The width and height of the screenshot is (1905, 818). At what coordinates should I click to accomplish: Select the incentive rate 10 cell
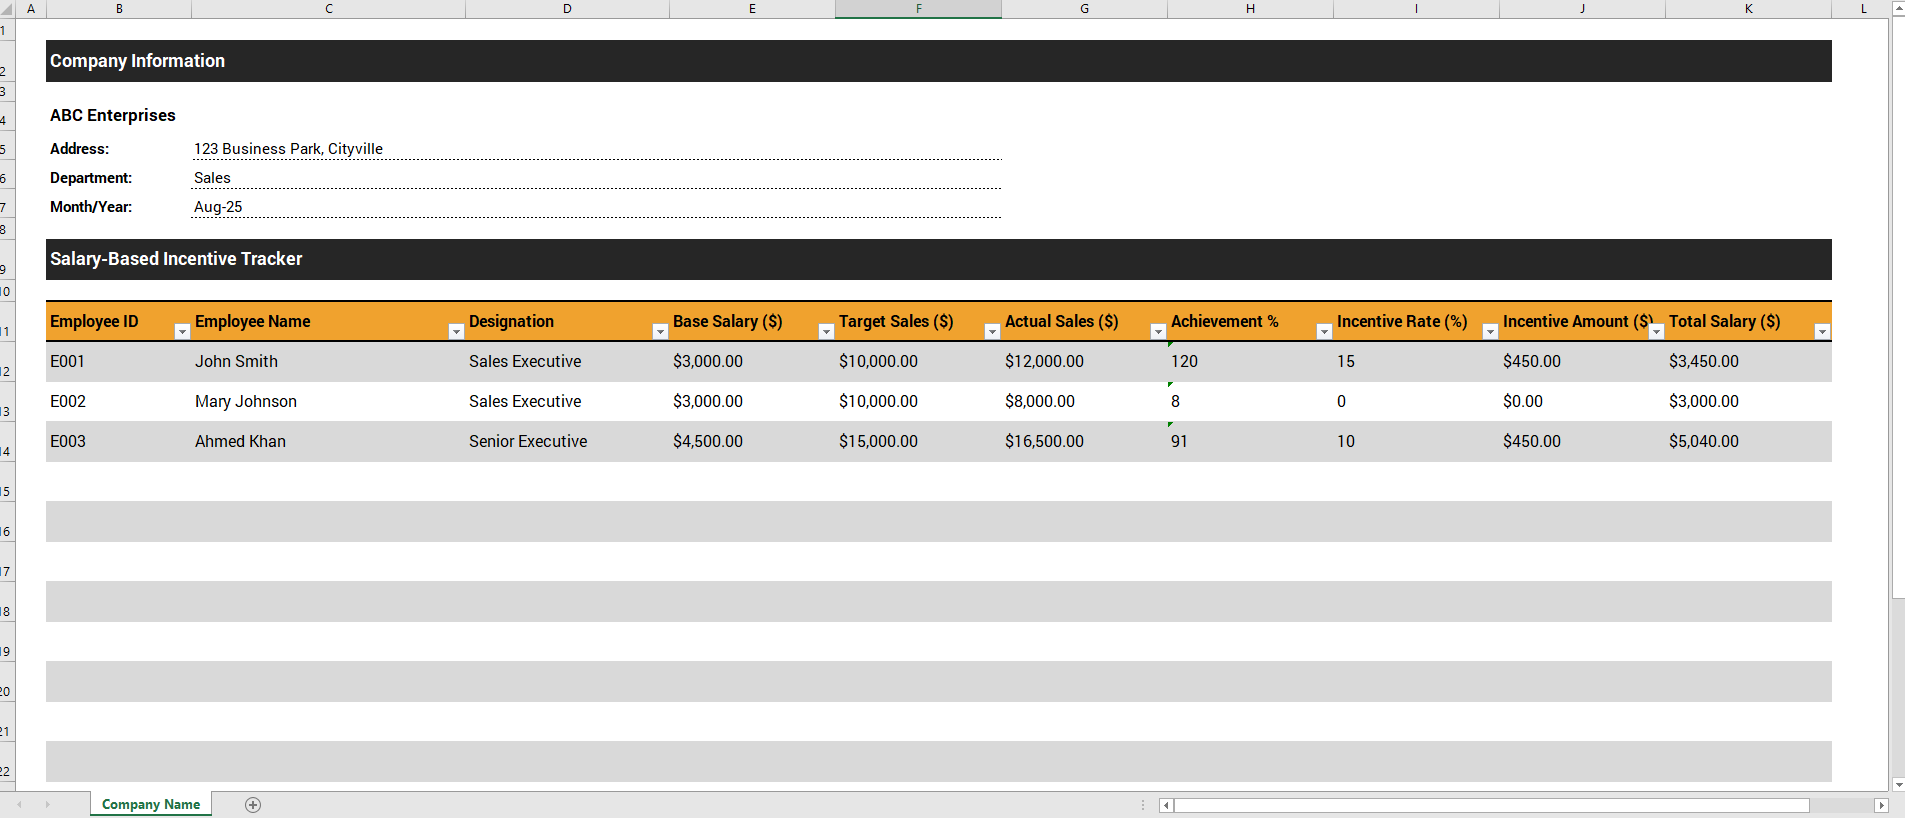(1416, 441)
